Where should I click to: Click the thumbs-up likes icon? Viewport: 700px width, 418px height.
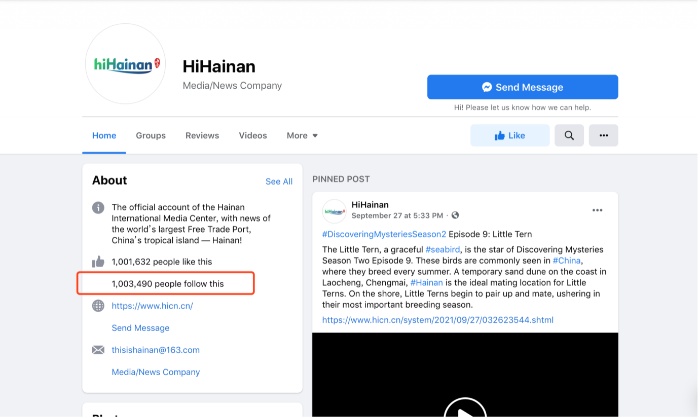tap(98, 262)
